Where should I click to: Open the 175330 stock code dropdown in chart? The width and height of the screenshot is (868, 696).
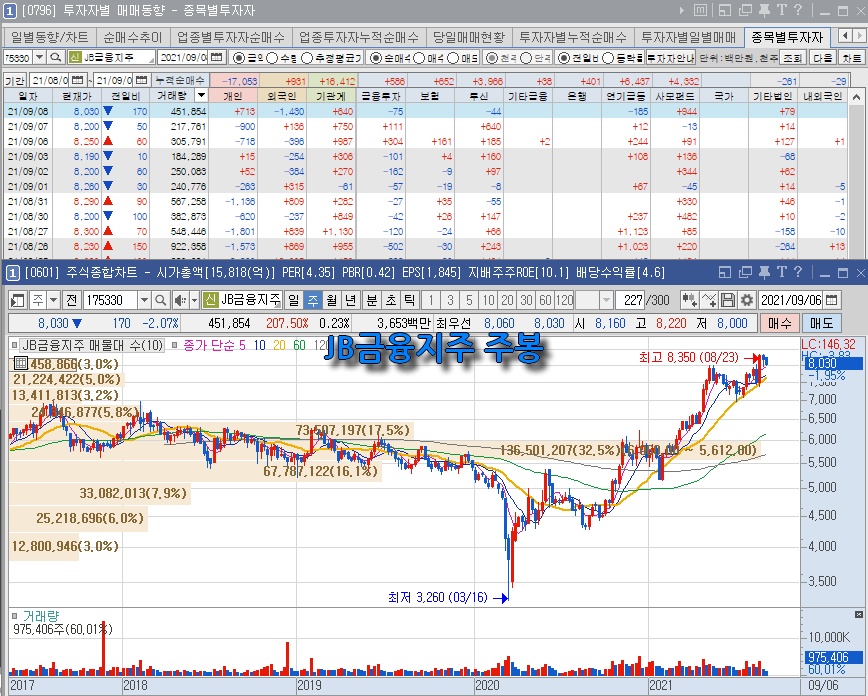144,301
